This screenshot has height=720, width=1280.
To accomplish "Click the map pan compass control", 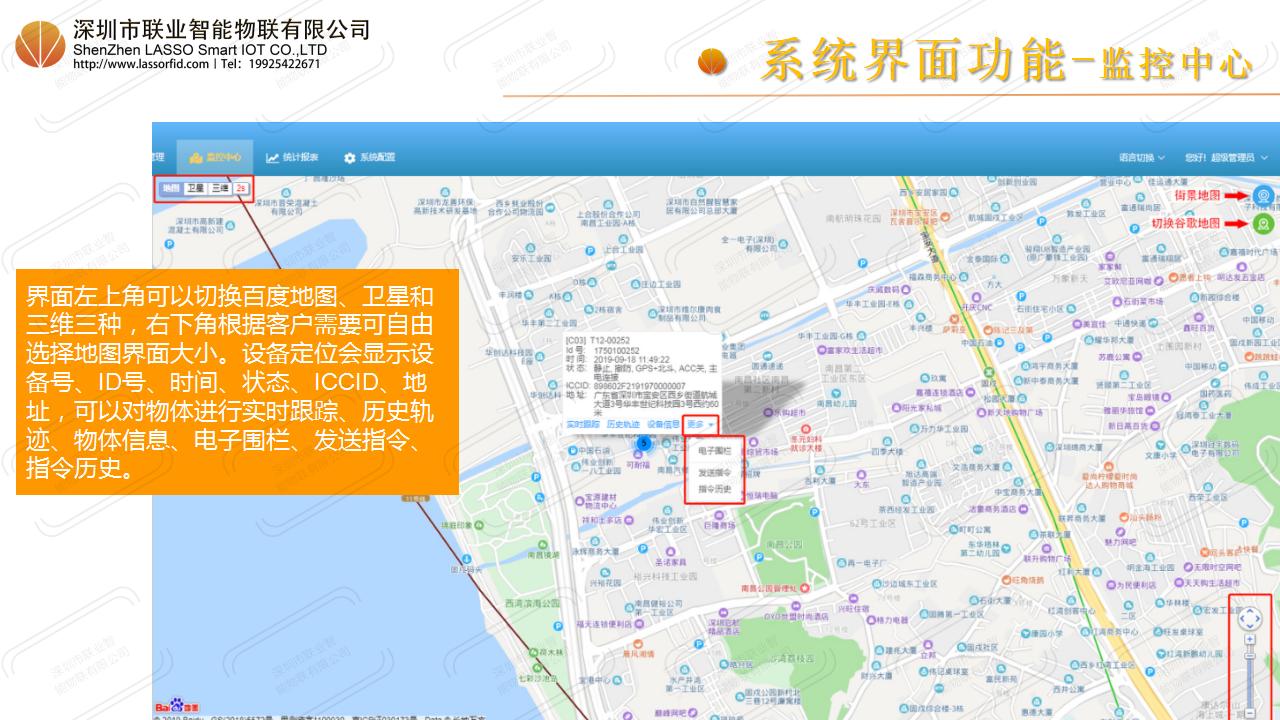I will pos(1250,618).
